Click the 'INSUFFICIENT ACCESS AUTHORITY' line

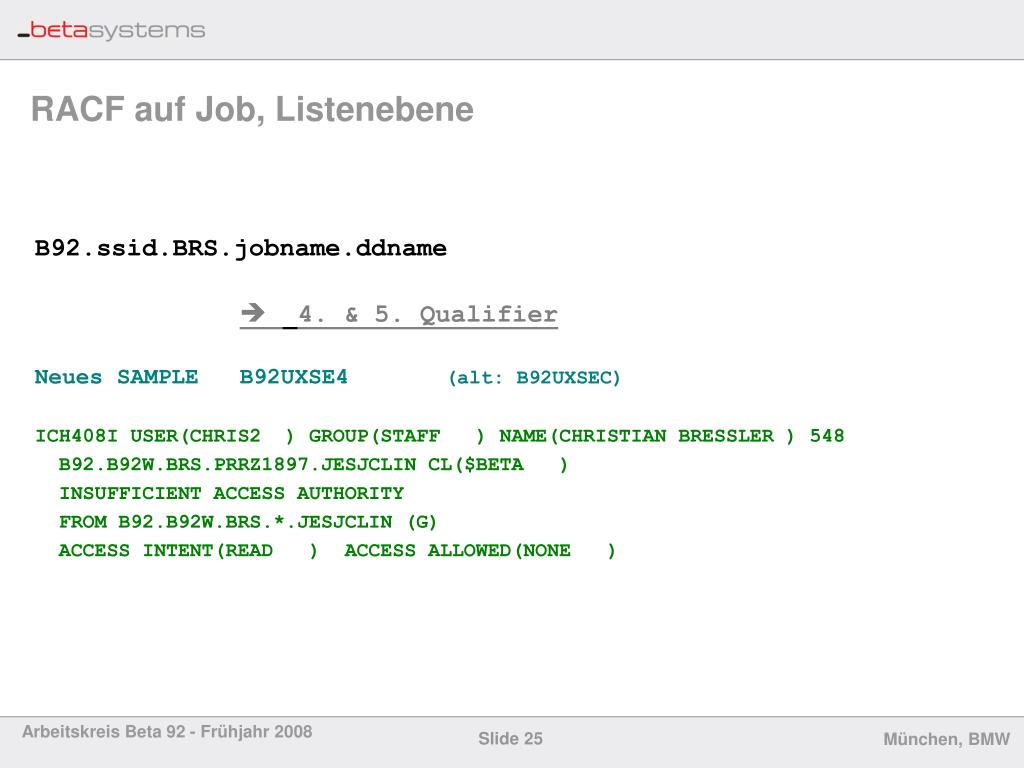click(x=232, y=493)
